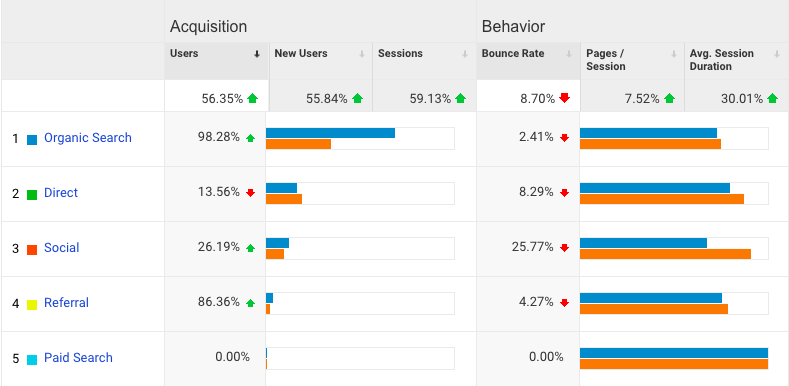
Task: Select the Behavior section heading
Action: 513,26
